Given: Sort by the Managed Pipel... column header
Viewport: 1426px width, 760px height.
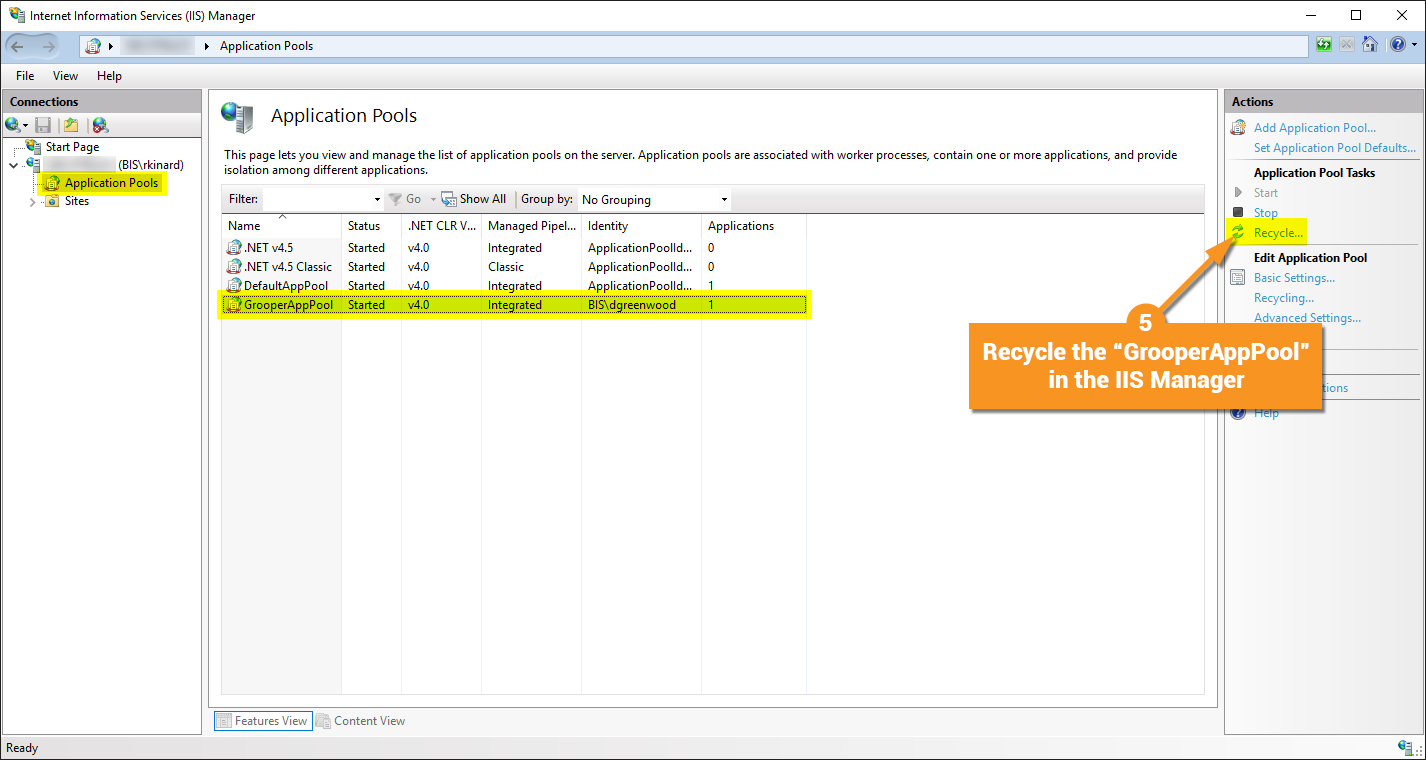Looking at the screenshot, I should point(531,225).
